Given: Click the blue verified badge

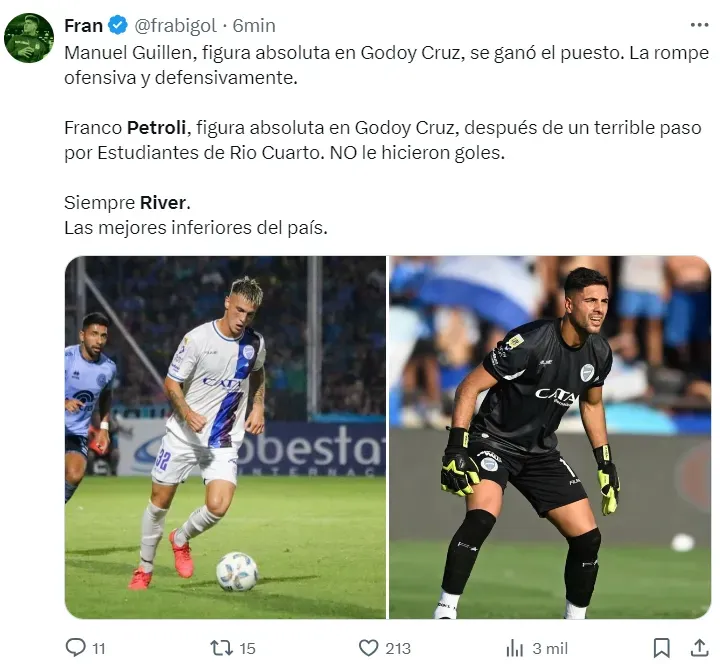Looking at the screenshot, I should [116, 25].
